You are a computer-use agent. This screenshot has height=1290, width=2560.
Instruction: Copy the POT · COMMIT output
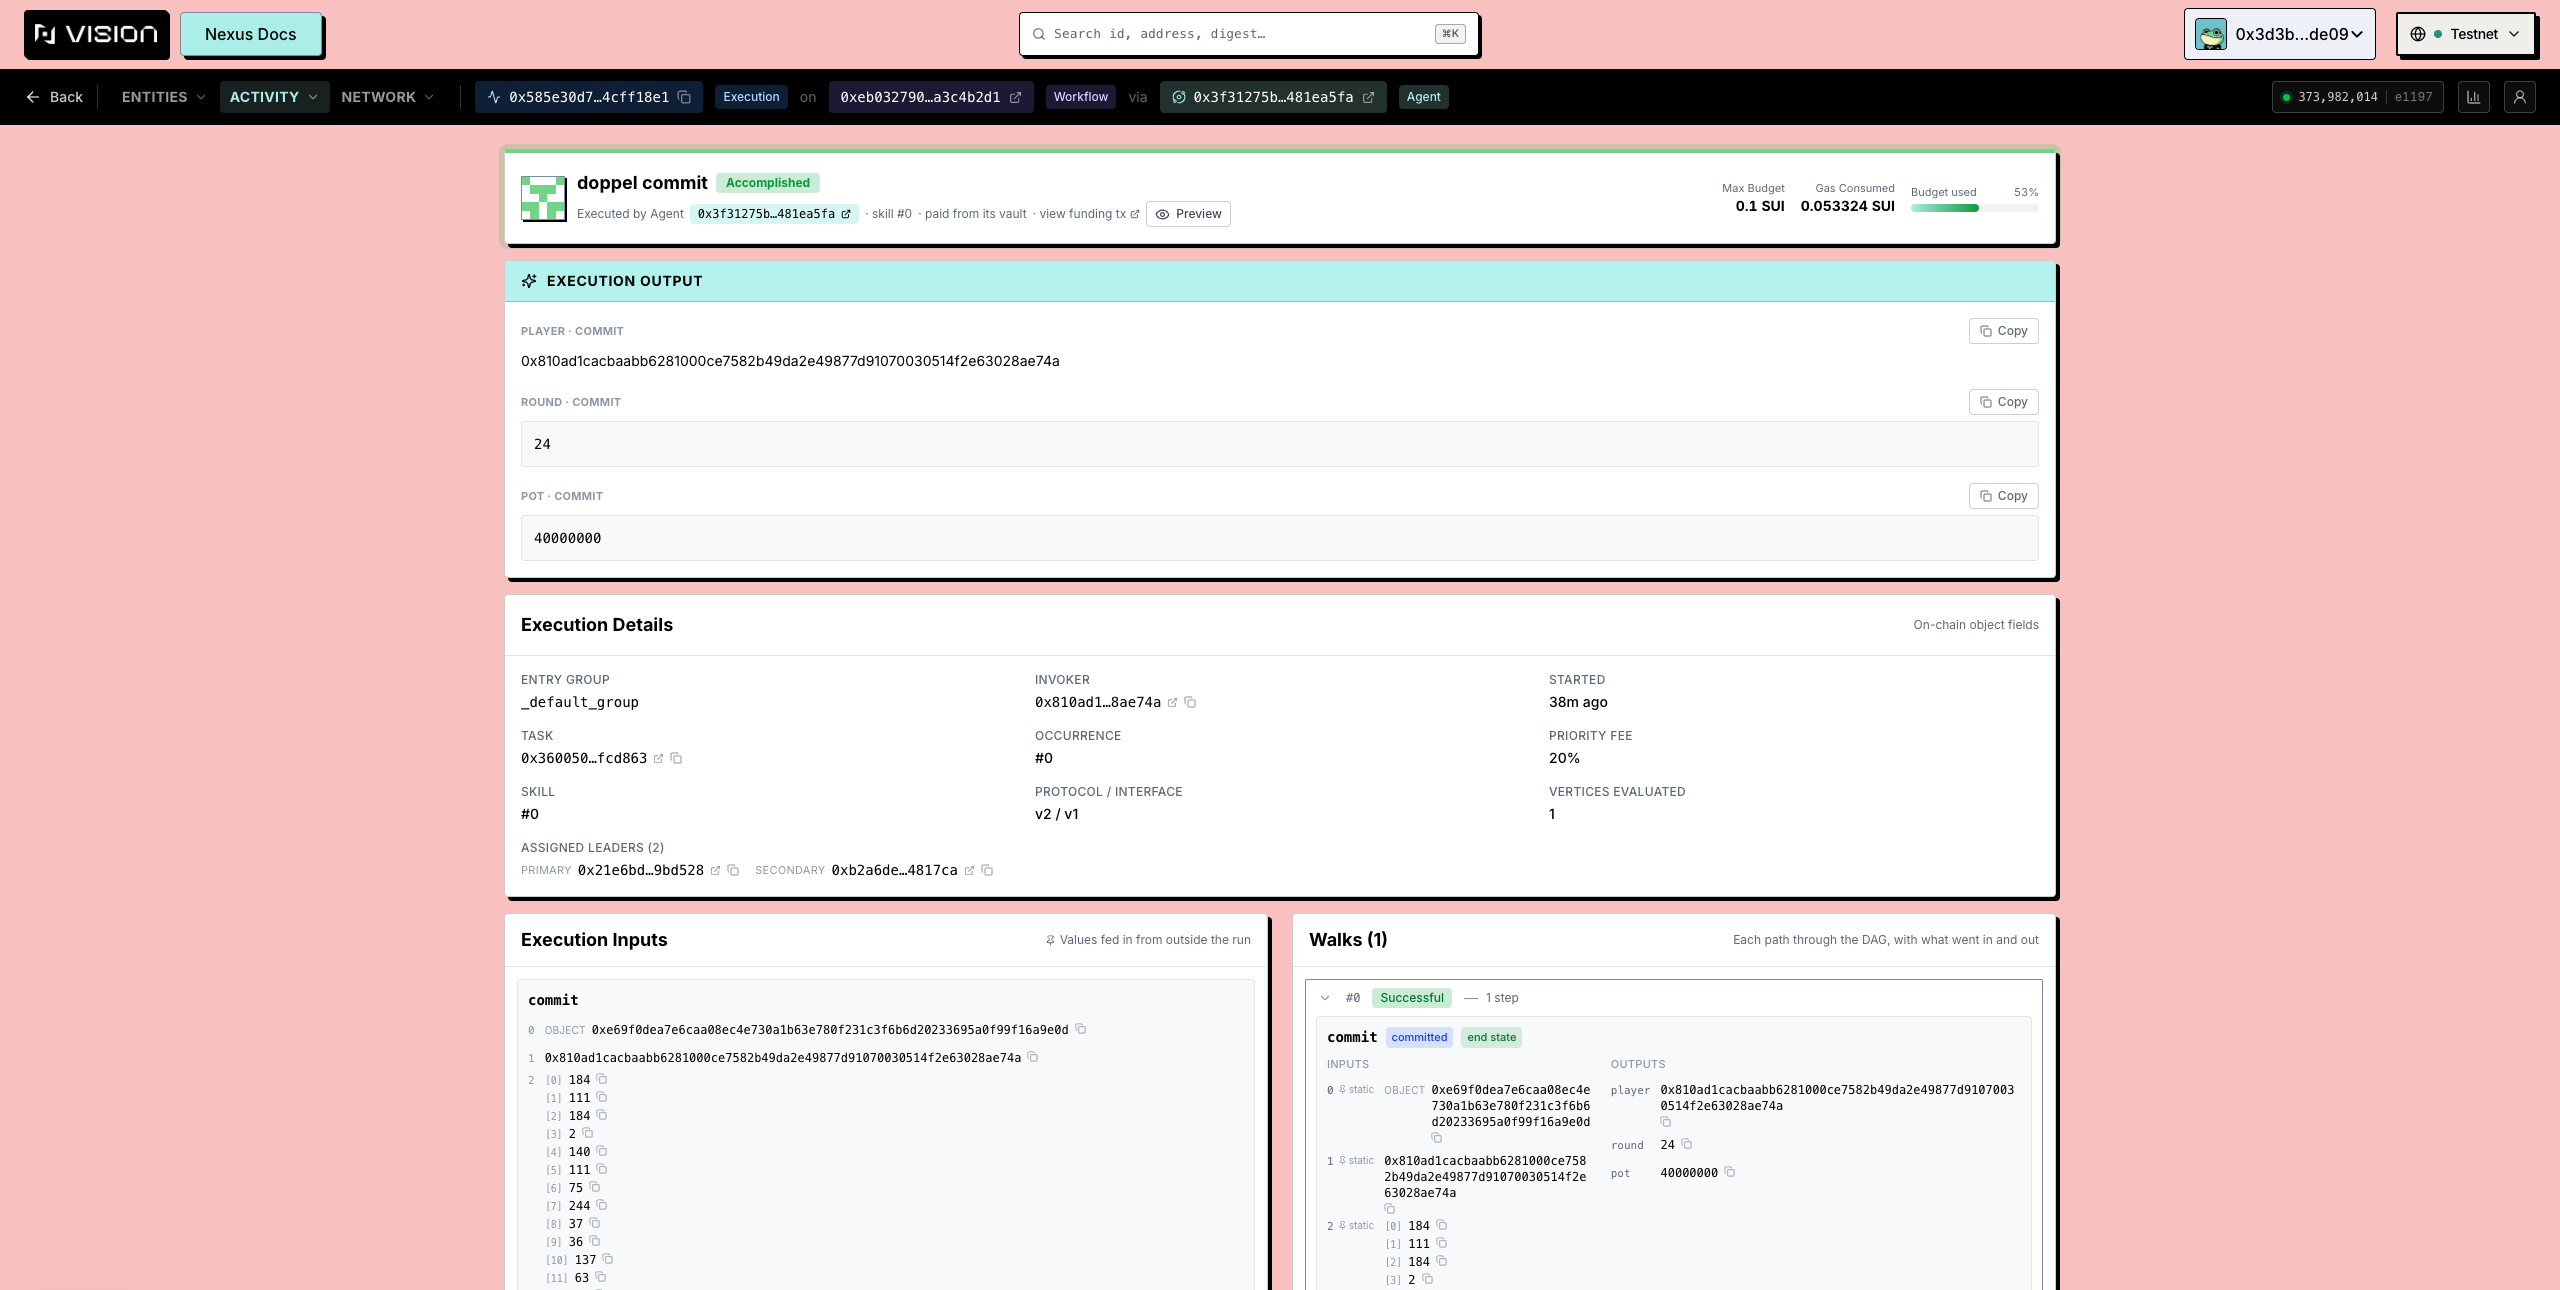[2003, 496]
